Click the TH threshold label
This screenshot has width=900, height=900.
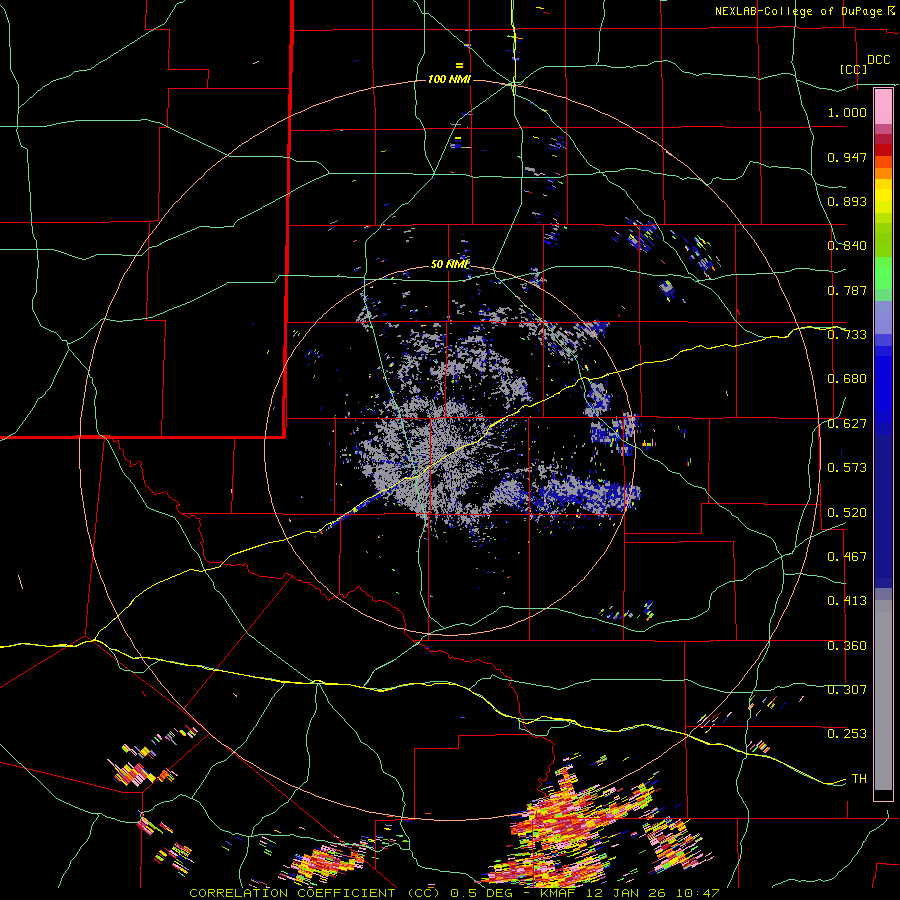pyautogui.click(x=859, y=779)
